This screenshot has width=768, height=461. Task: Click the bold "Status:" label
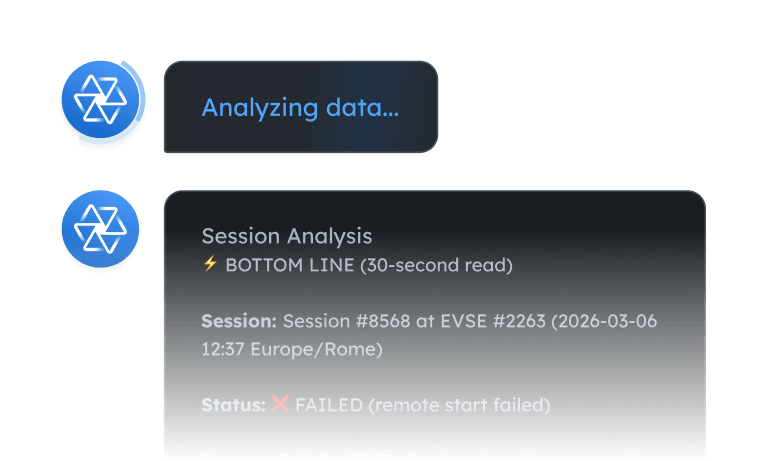pyautogui.click(x=233, y=405)
